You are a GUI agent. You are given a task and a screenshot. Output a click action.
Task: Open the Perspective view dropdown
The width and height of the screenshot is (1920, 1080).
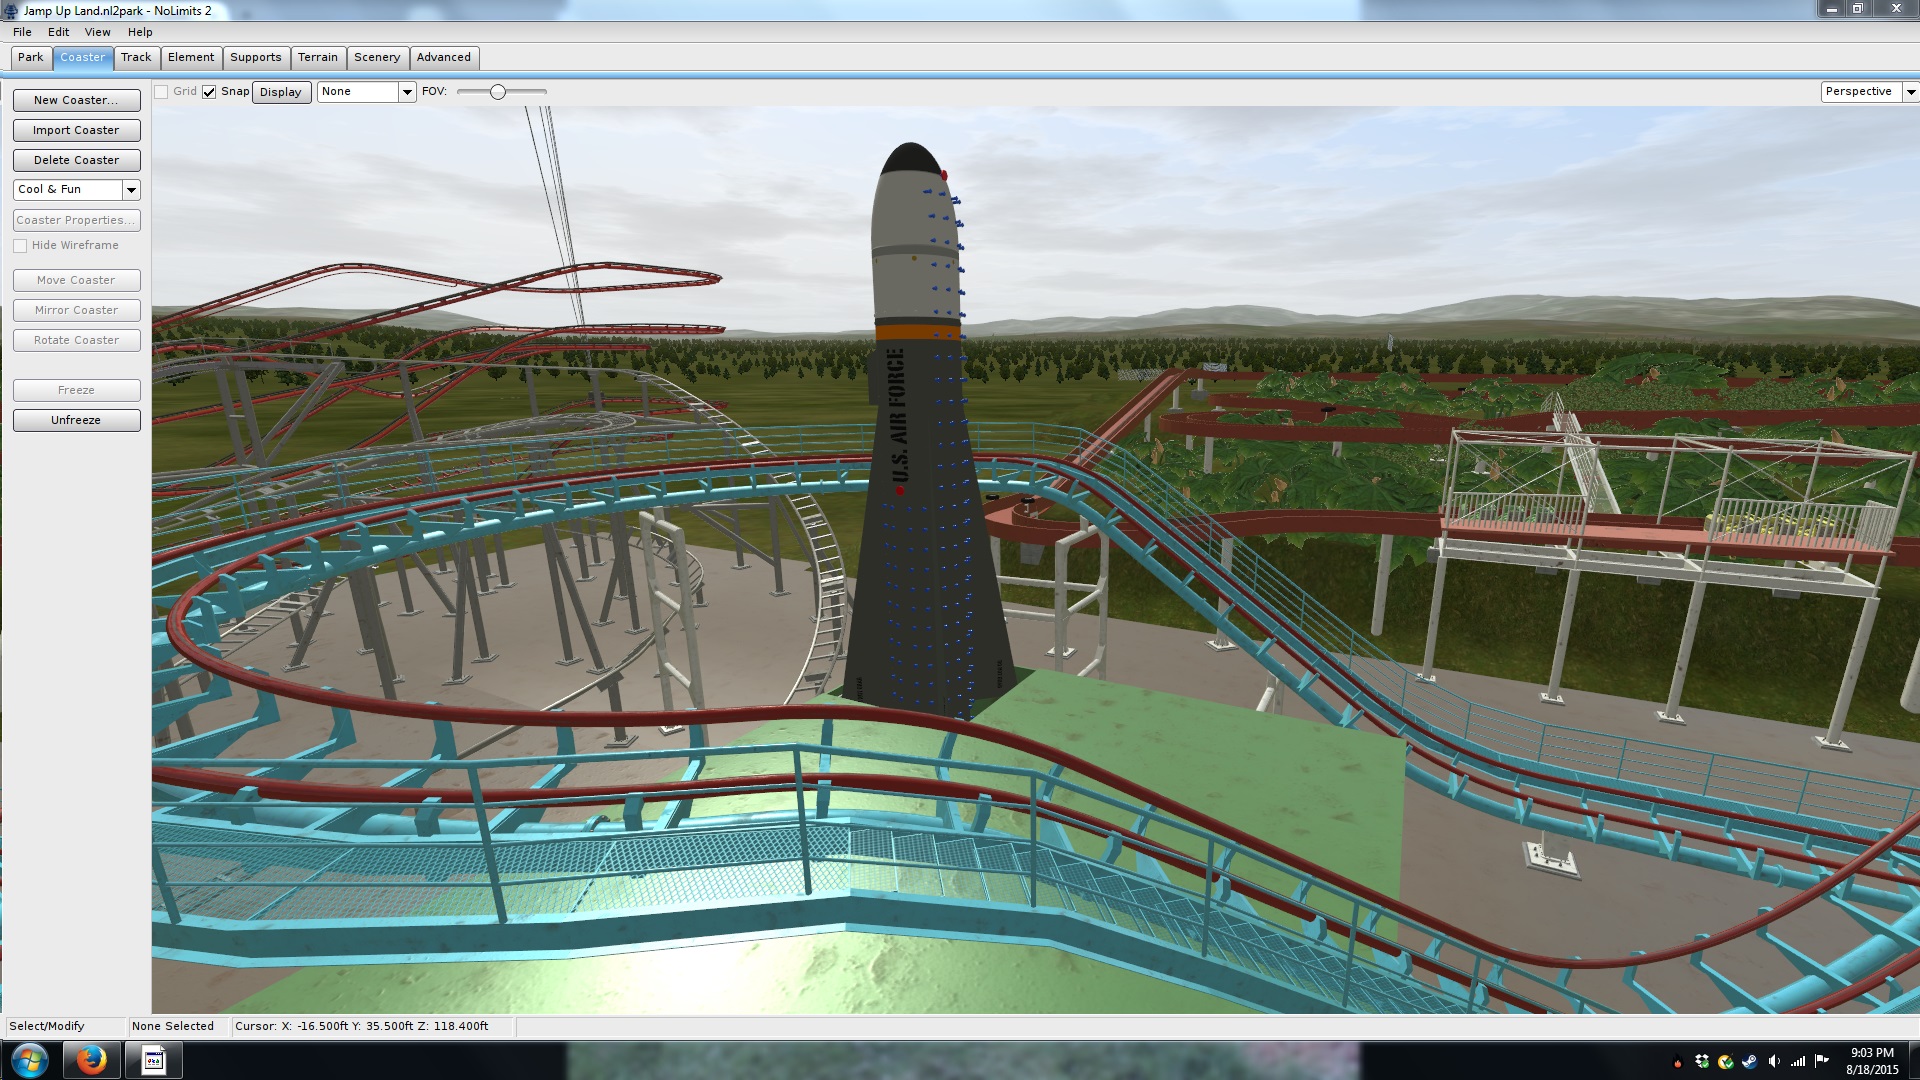click(1910, 92)
